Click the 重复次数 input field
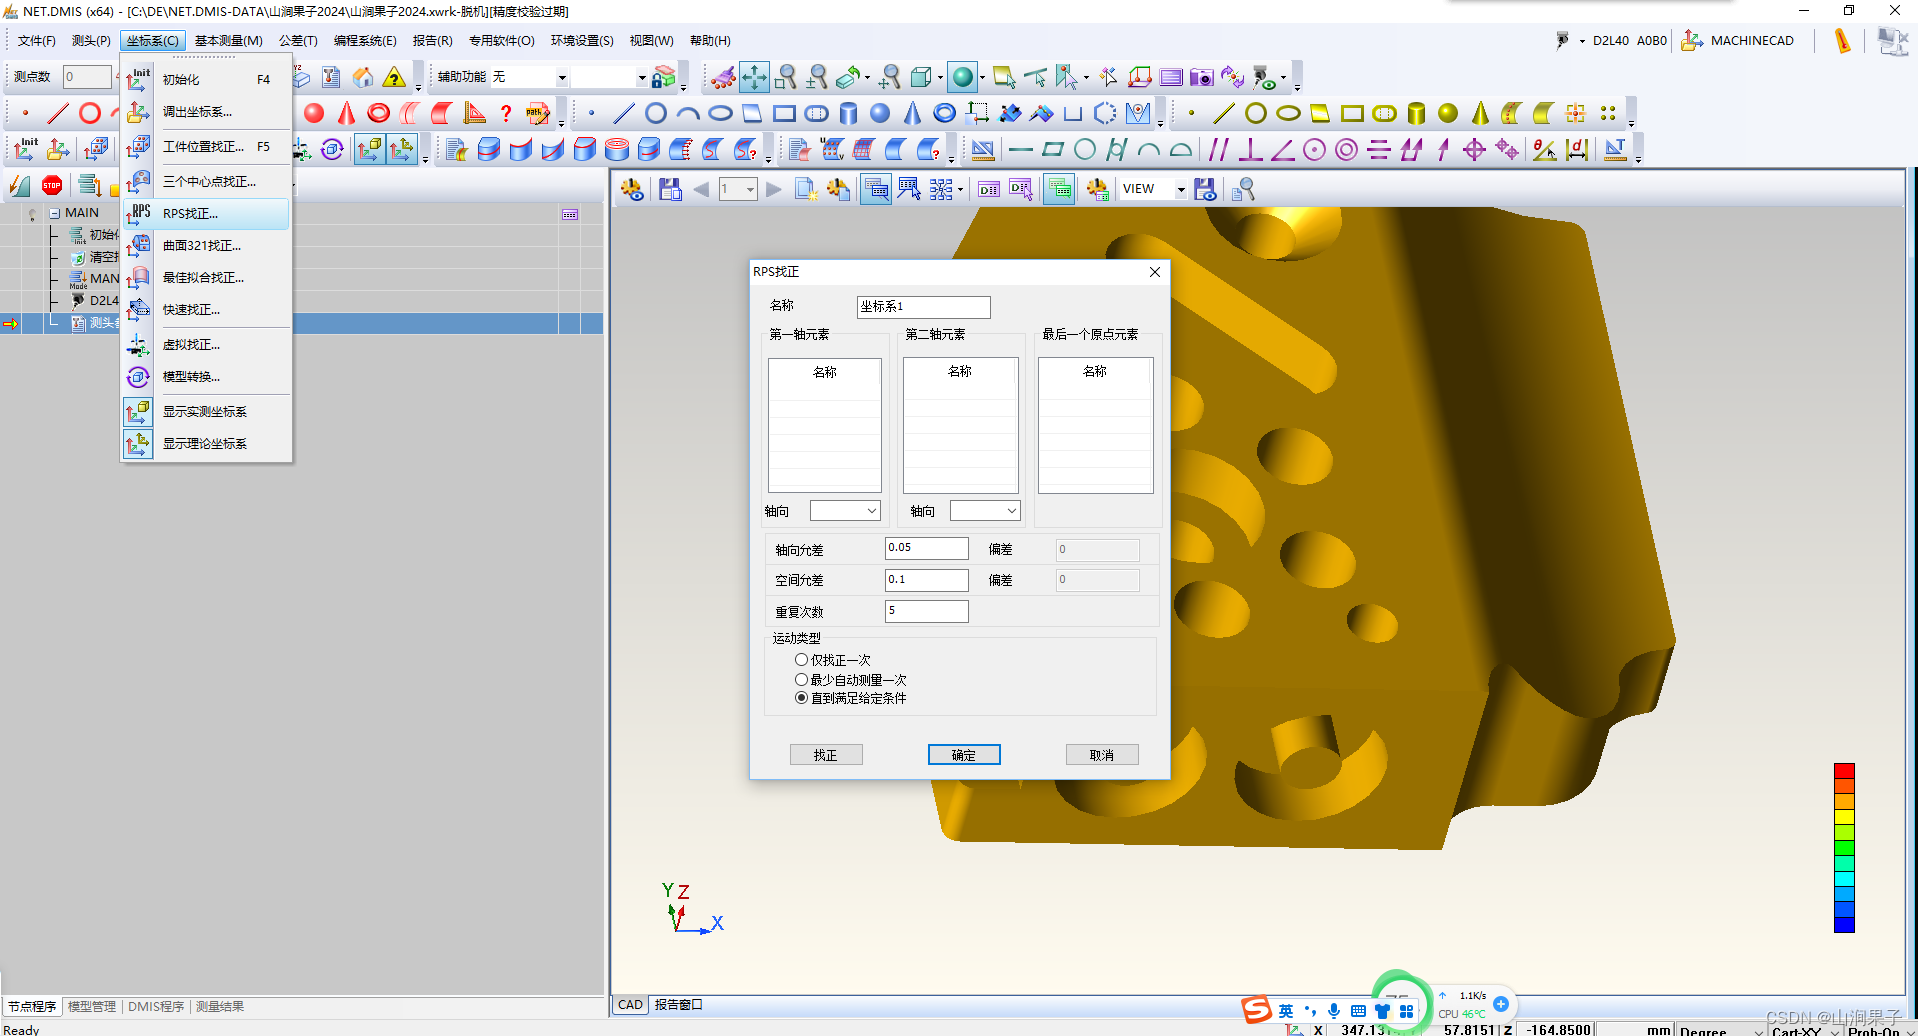This screenshot has width=1918, height=1036. click(927, 611)
